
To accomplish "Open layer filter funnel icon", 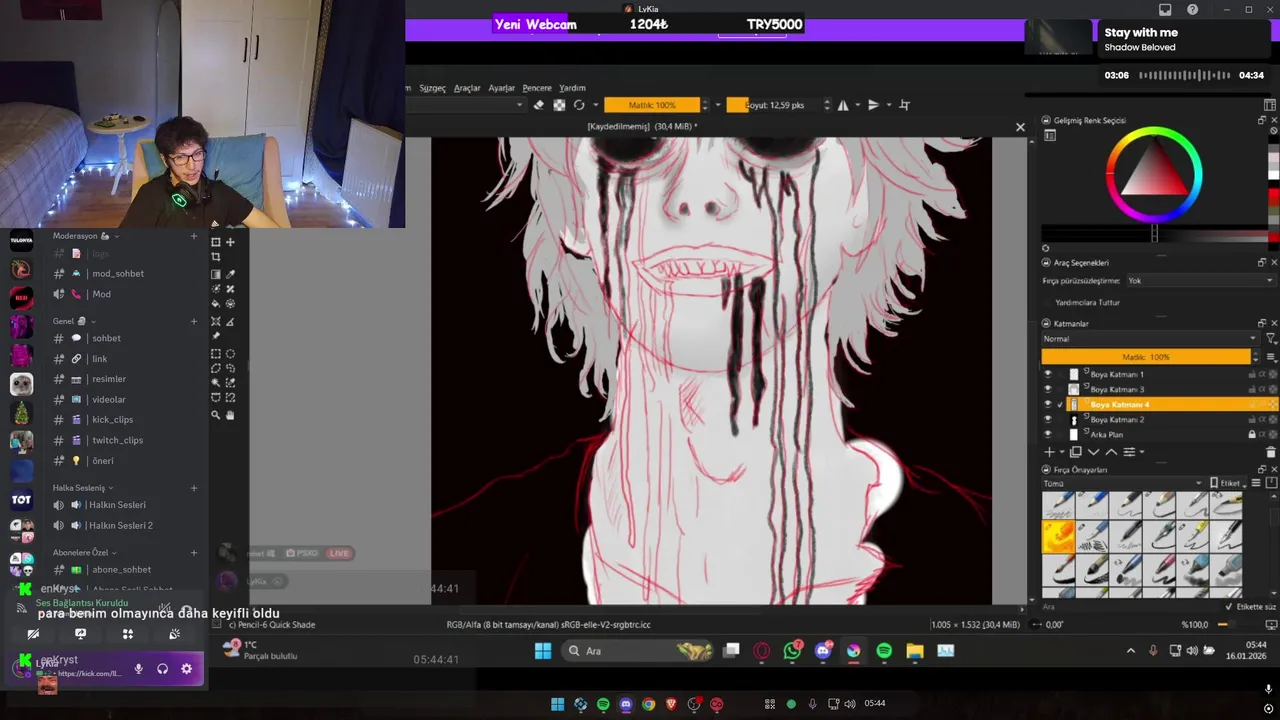I will coord(1271,339).
